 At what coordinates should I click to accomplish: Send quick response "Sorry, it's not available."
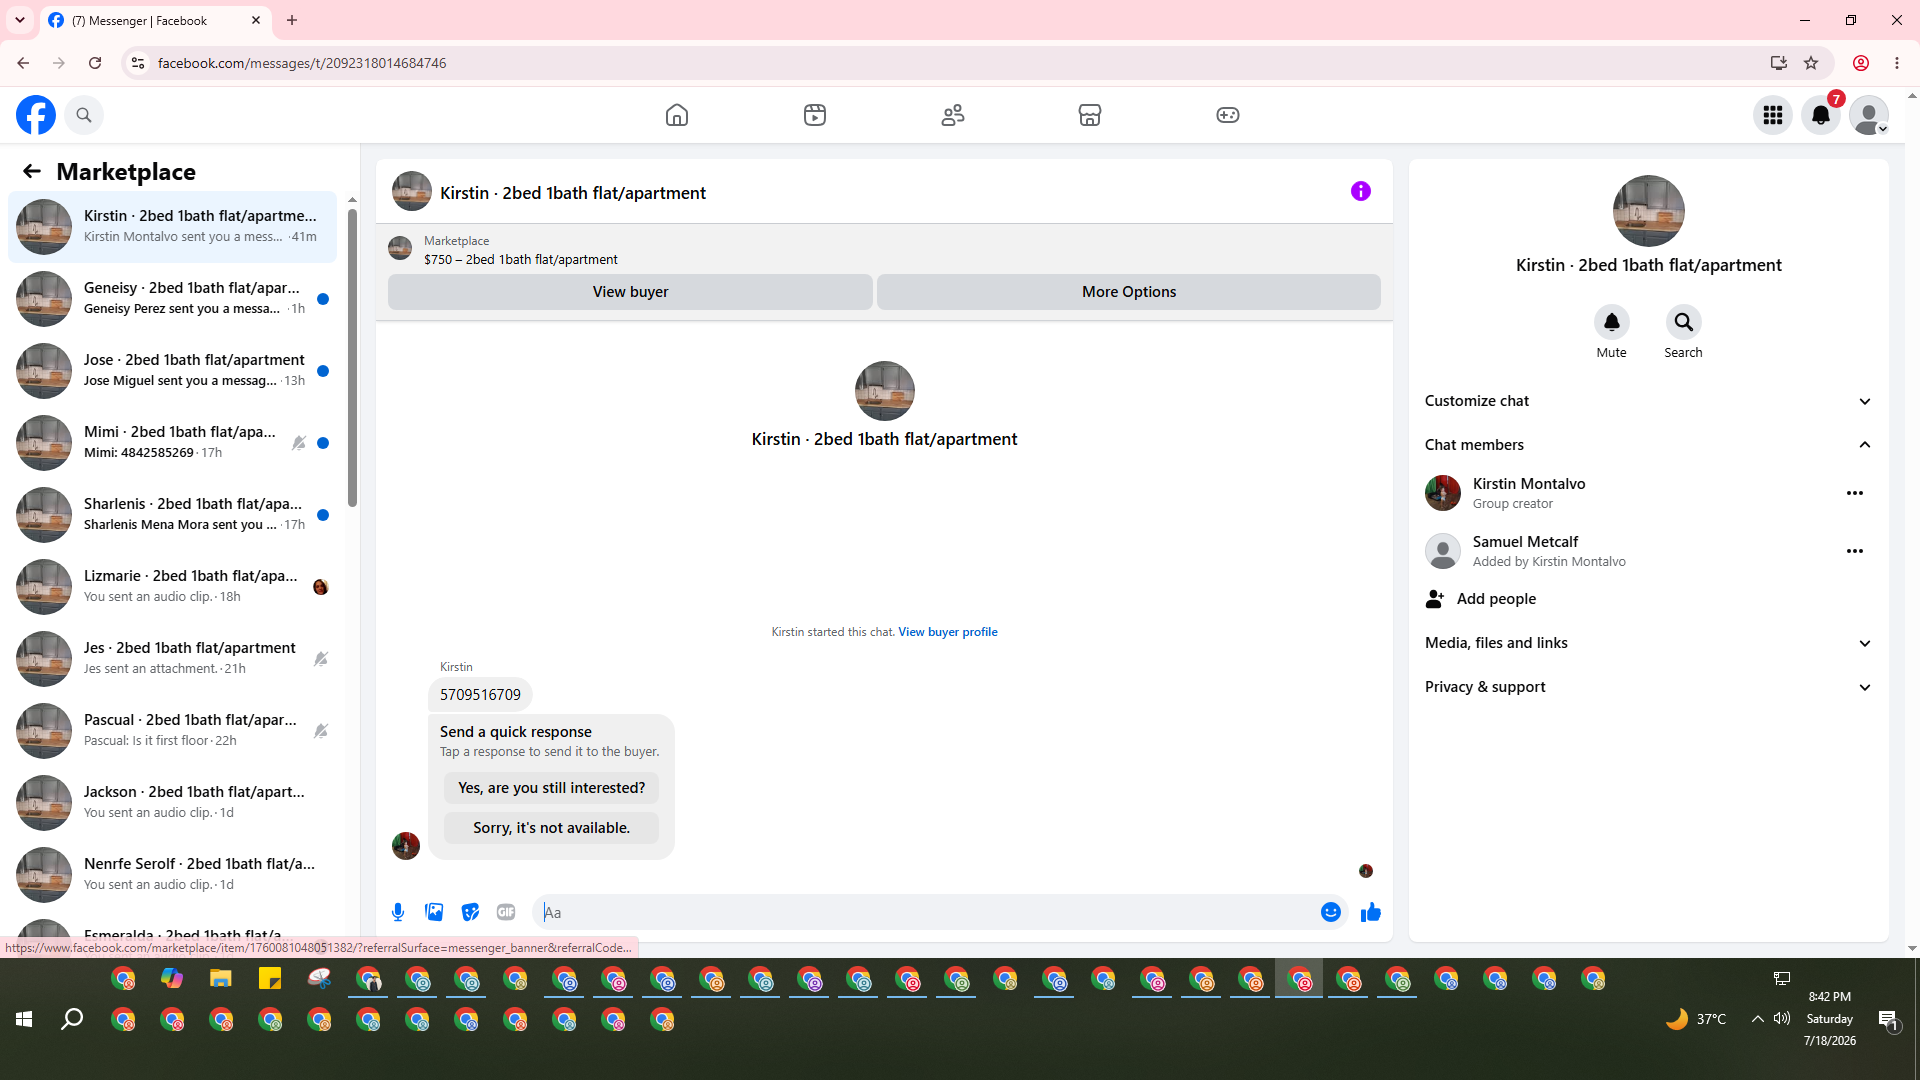(552, 828)
